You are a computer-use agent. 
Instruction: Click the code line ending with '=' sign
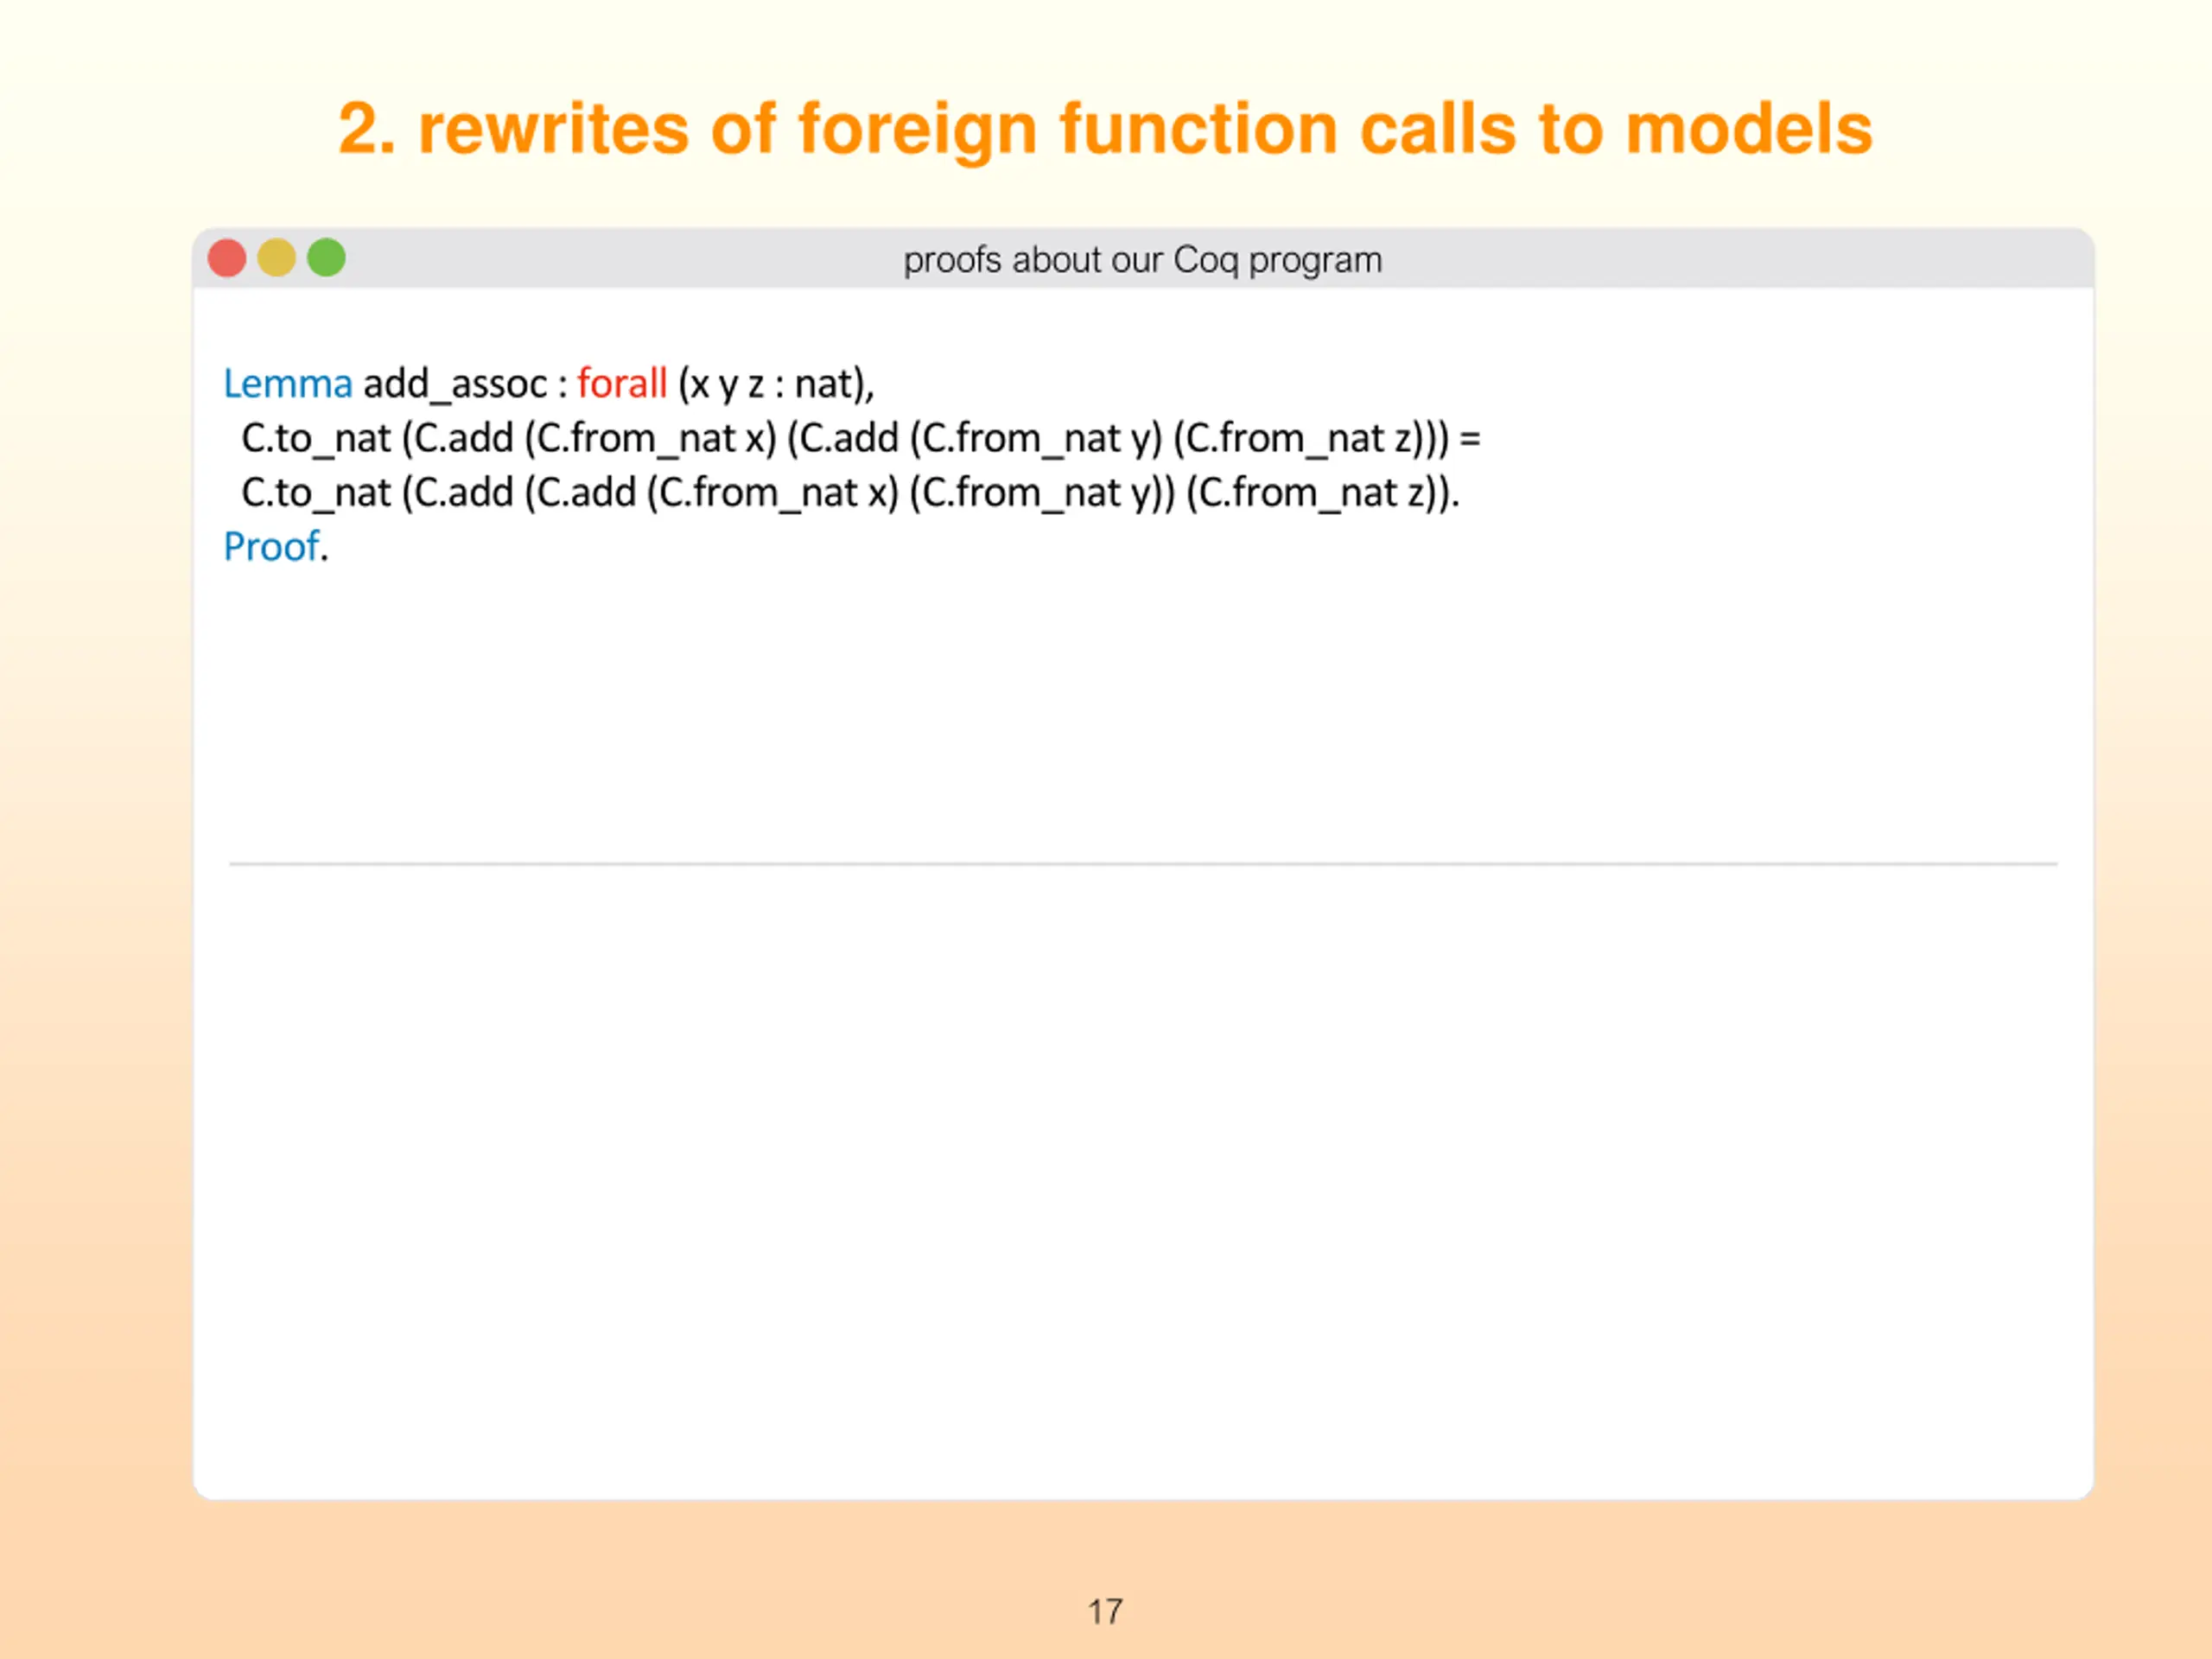tap(861, 439)
